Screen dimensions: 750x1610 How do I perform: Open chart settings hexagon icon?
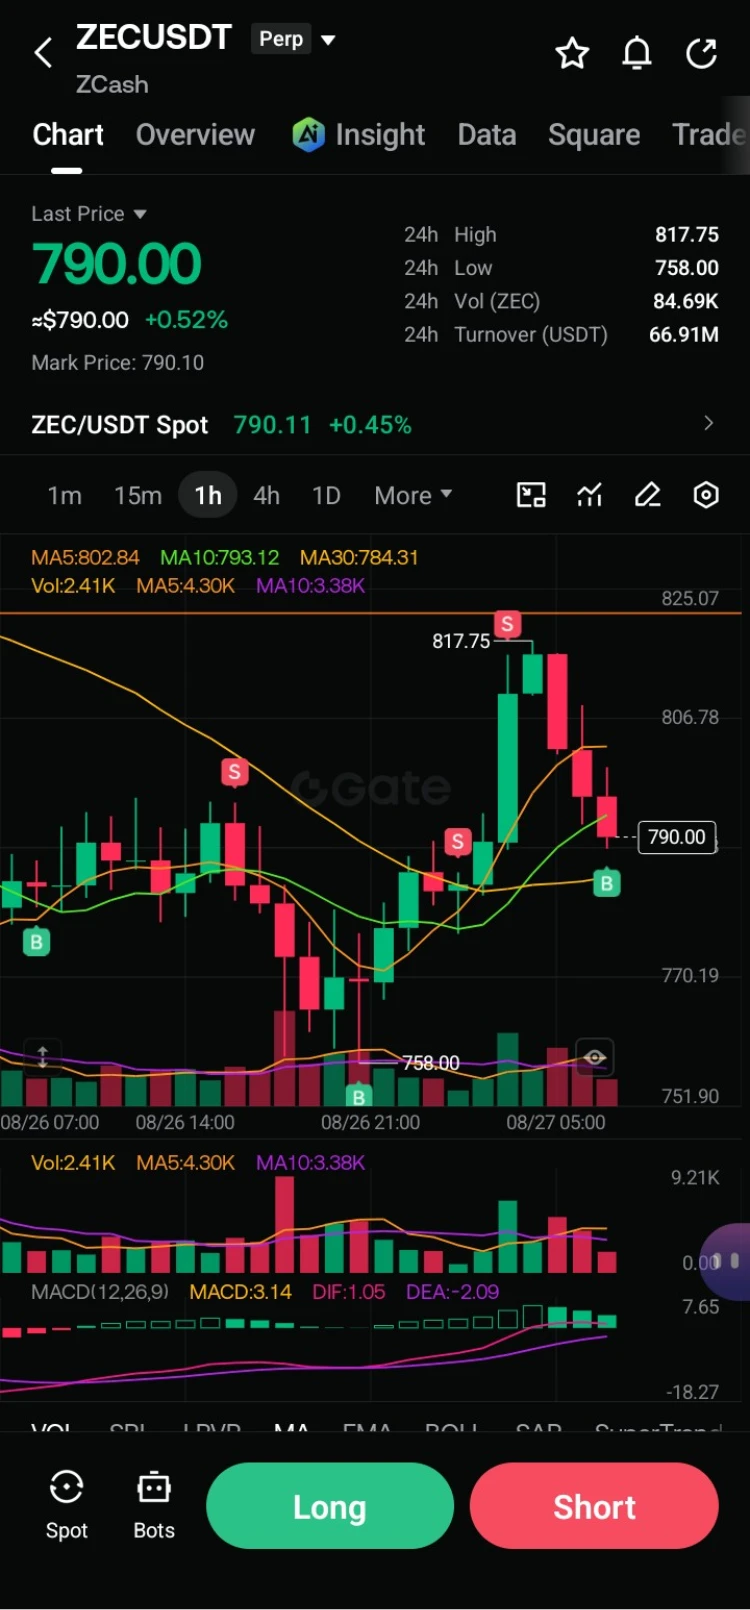pyautogui.click(x=706, y=495)
